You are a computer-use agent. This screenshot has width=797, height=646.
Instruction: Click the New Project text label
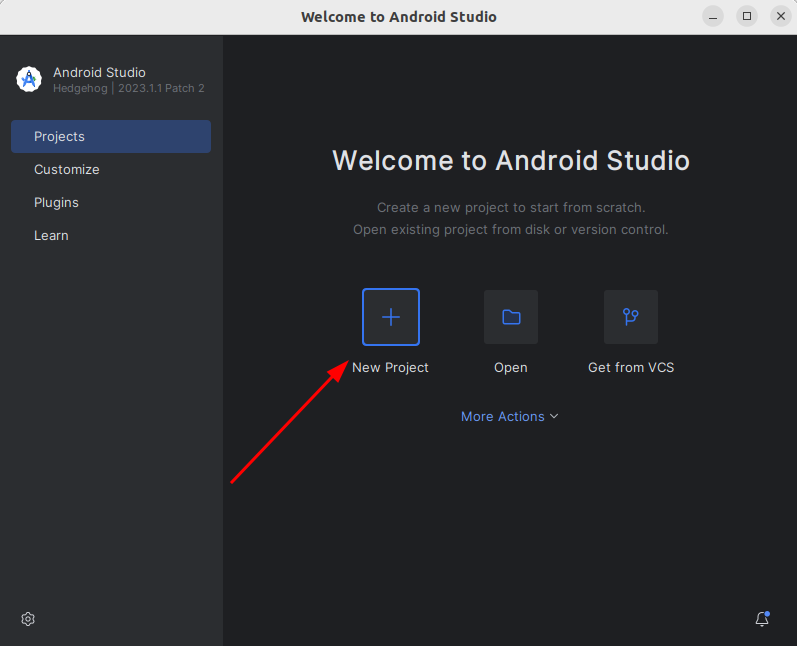pyautogui.click(x=390, y=367)
